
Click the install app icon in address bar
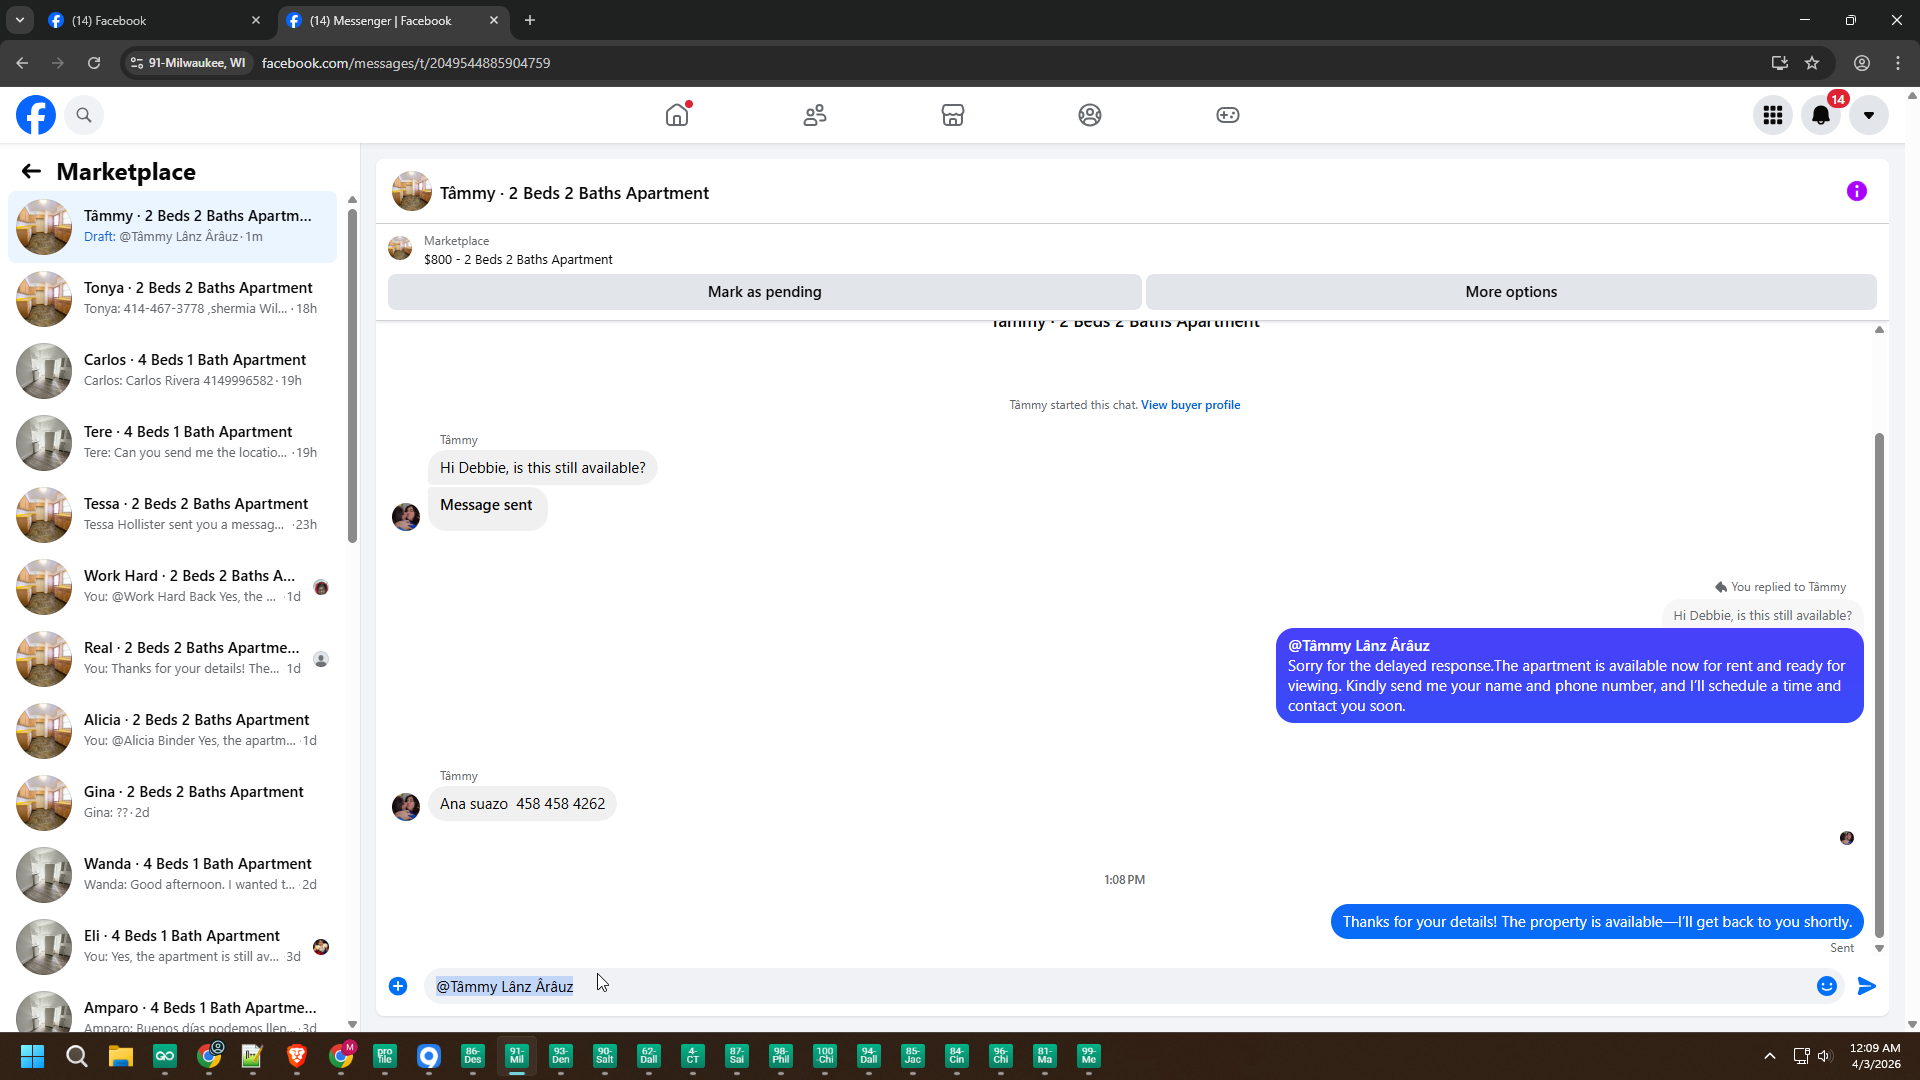pos(1780,63)
